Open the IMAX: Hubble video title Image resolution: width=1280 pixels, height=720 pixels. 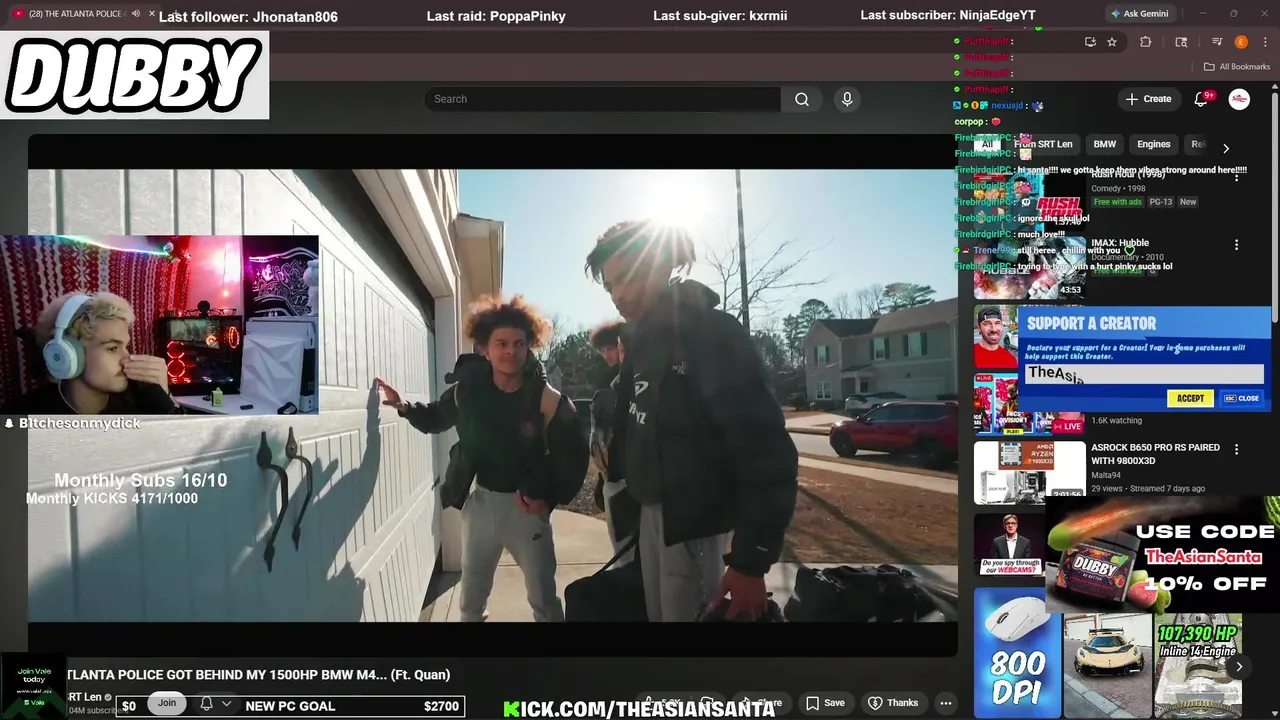[x=1120, y=243]
